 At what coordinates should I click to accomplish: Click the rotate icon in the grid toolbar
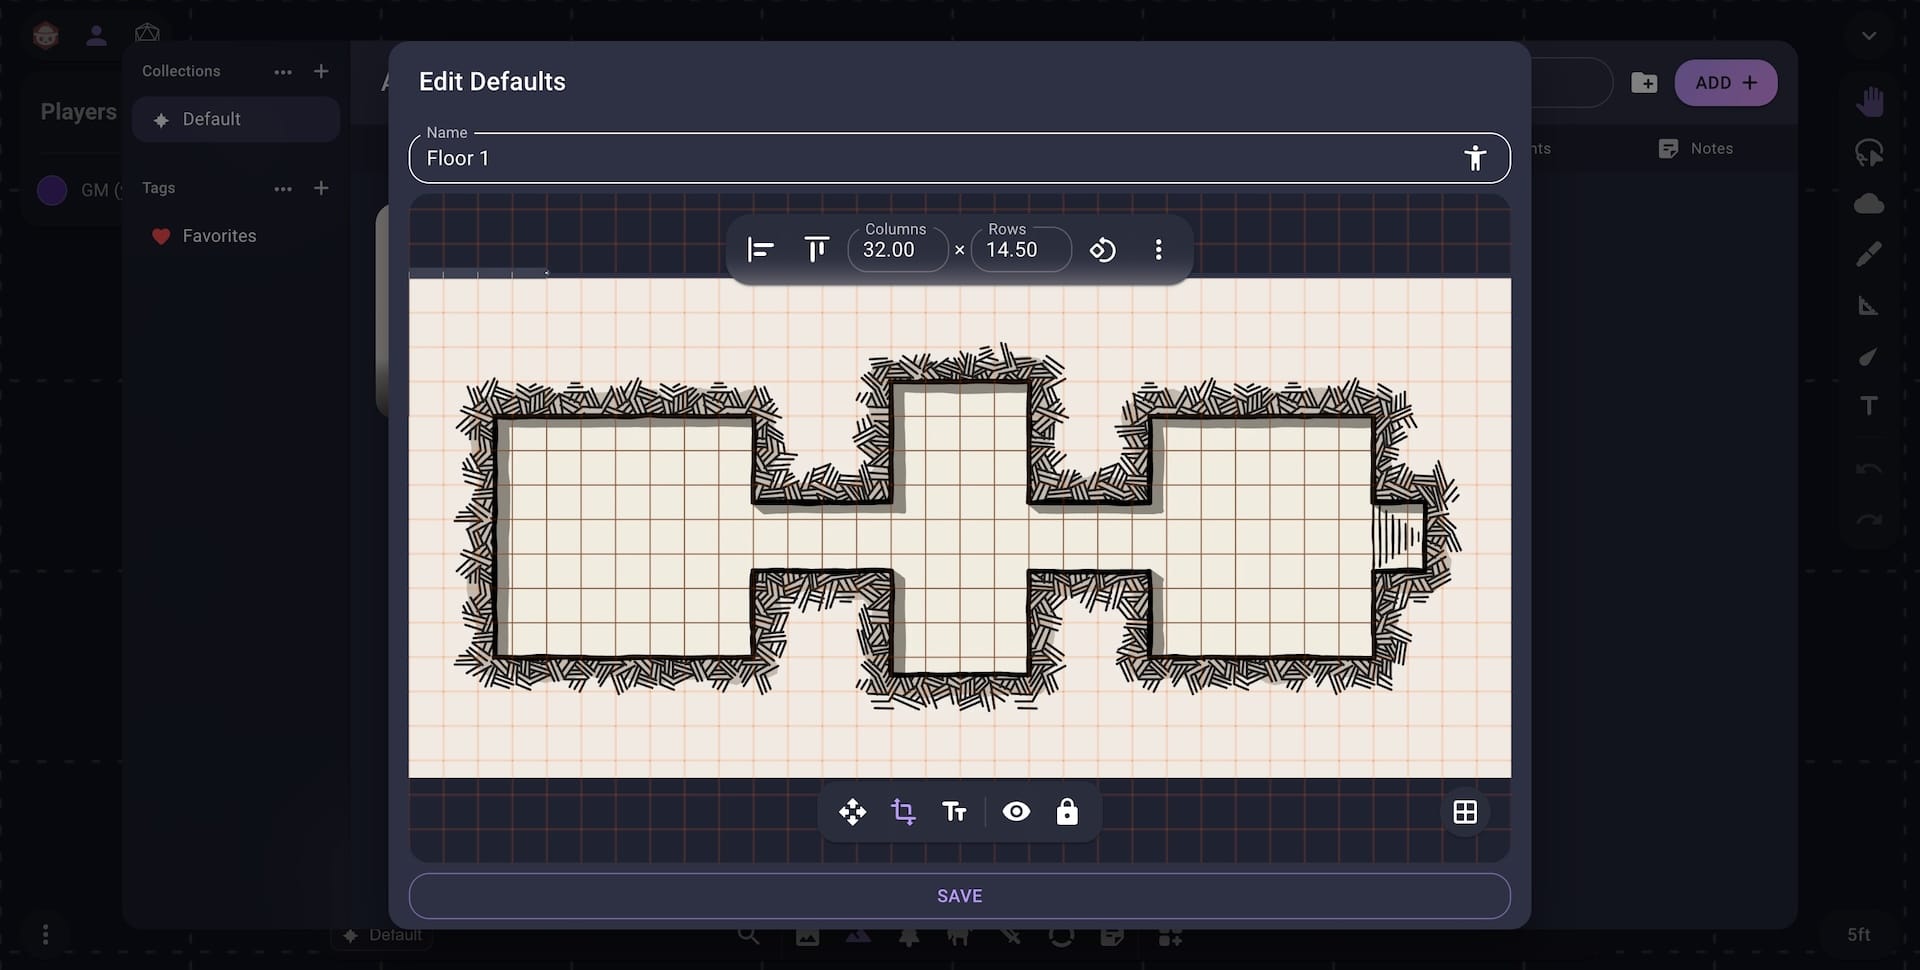pyautogui.click(x=1103, y=249)
